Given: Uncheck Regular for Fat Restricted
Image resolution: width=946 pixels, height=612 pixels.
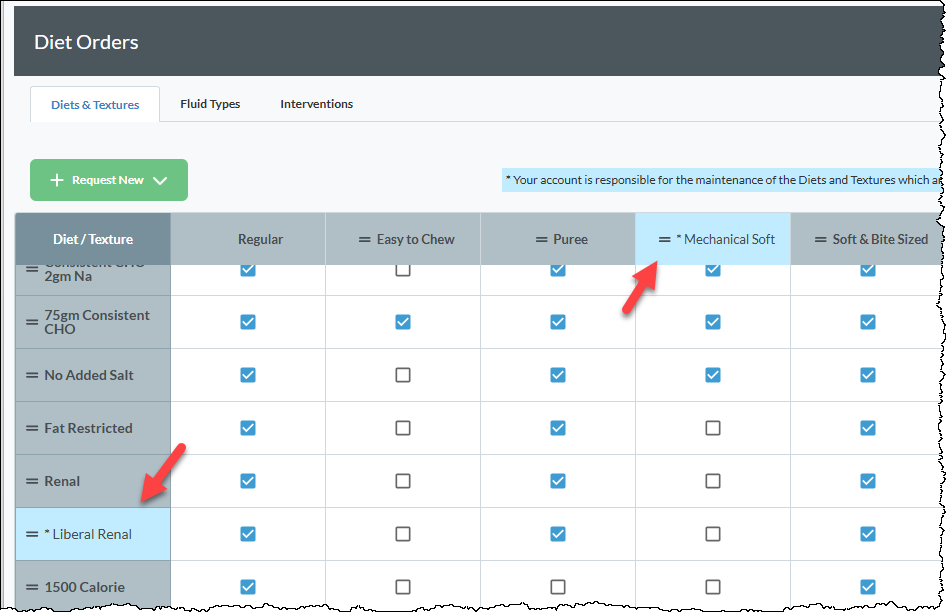Looking at the screenshot, I should 248,429.
